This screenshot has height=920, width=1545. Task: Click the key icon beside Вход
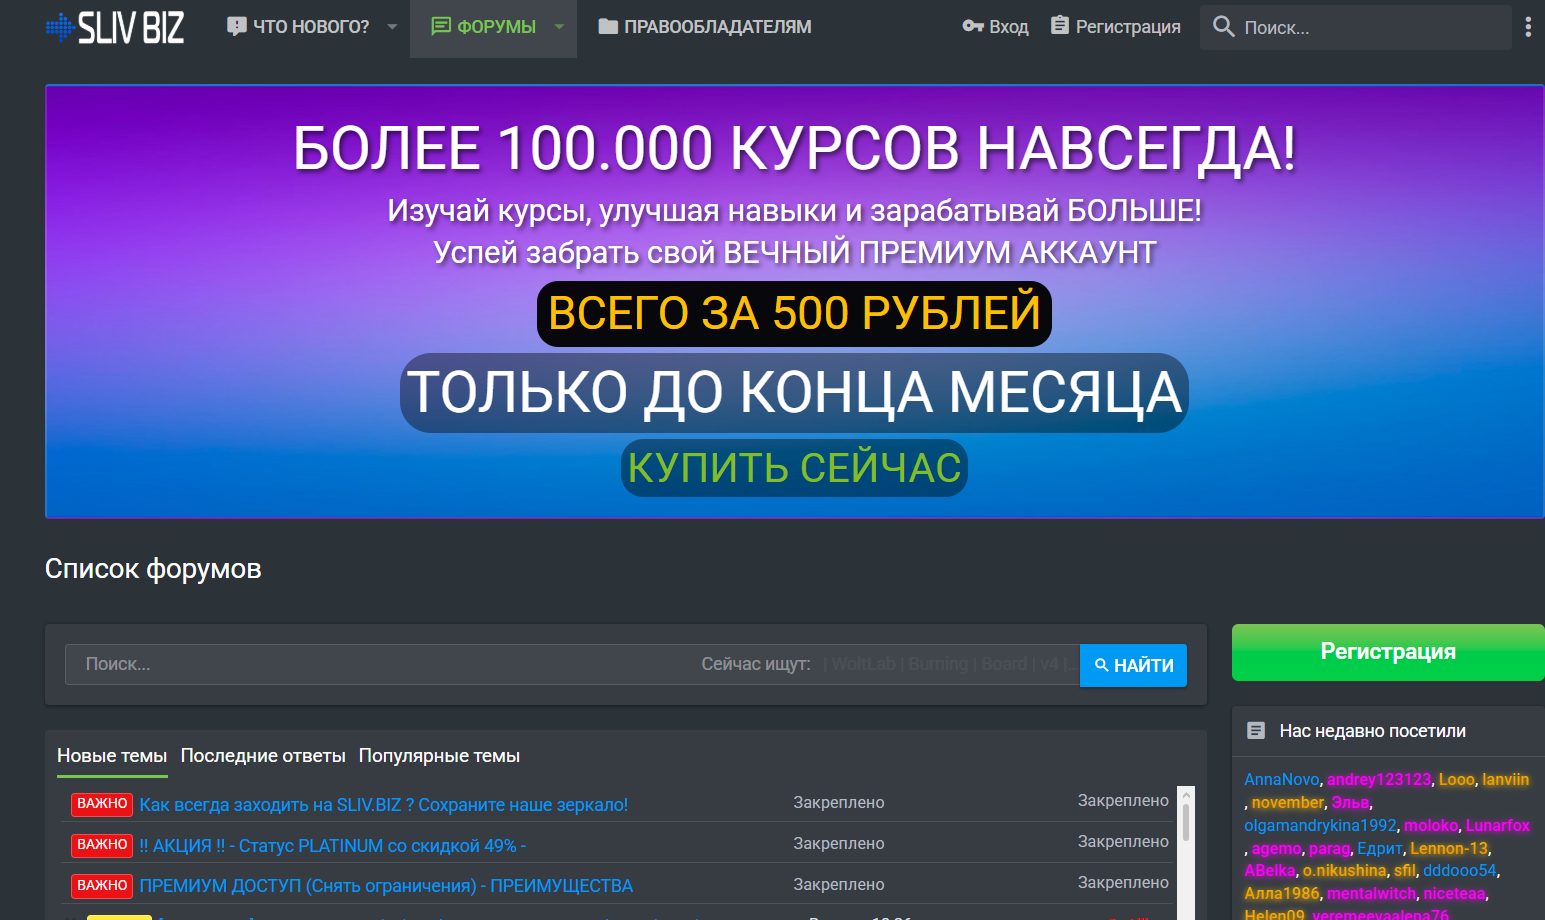point(972,27)
